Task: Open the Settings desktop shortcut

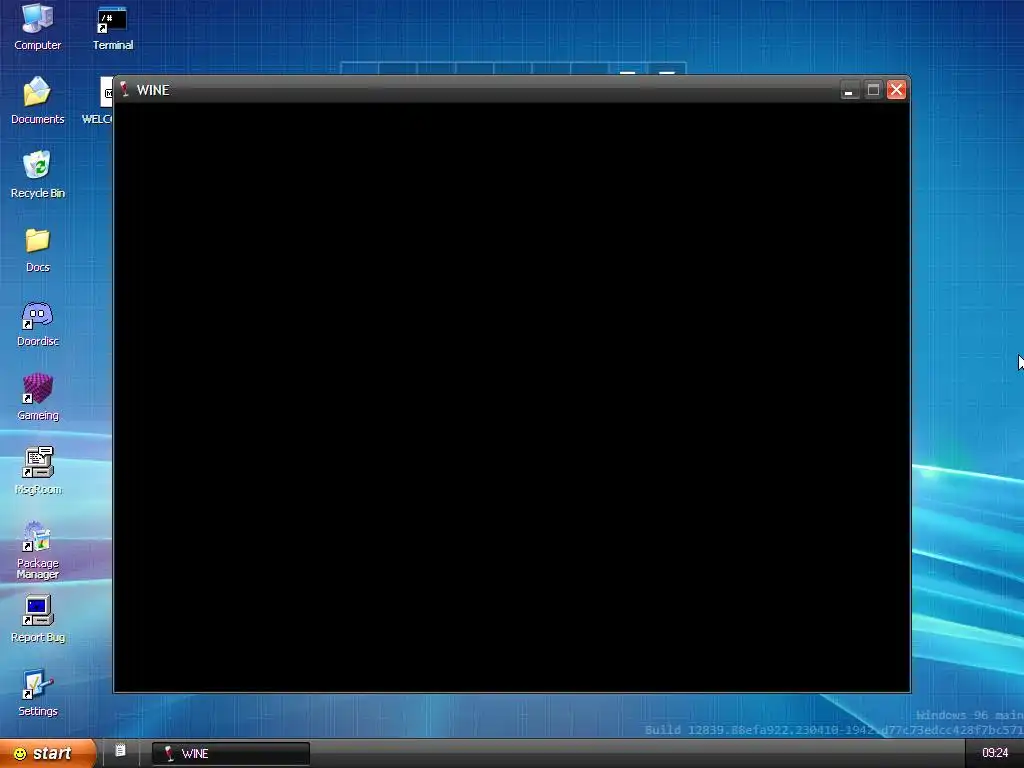Action: point(38,693)
